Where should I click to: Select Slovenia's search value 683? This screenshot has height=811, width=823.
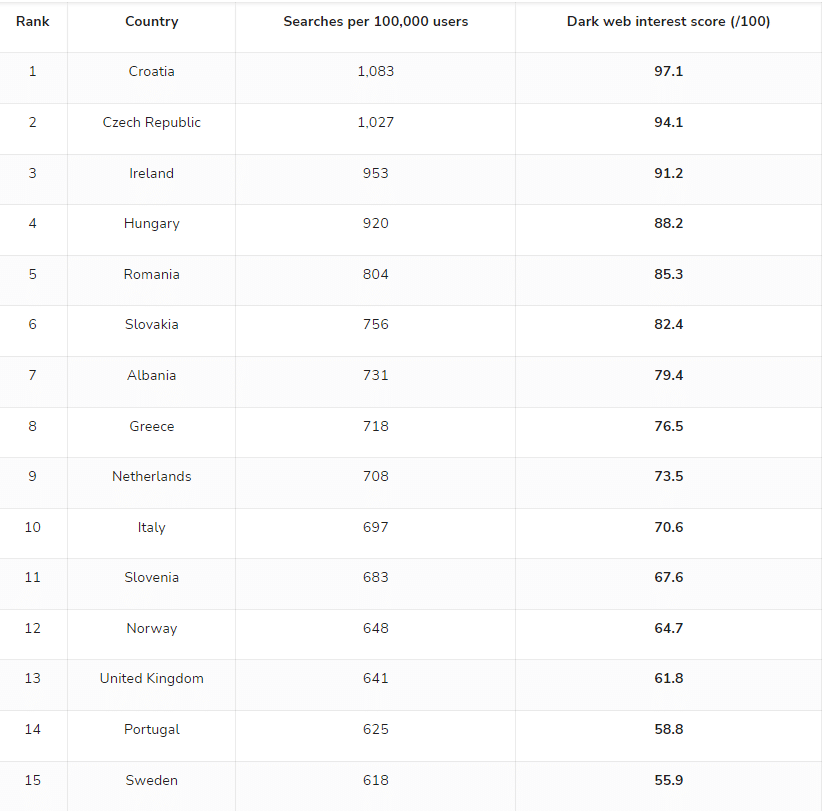pyautogui.click(x=376, y=577)
